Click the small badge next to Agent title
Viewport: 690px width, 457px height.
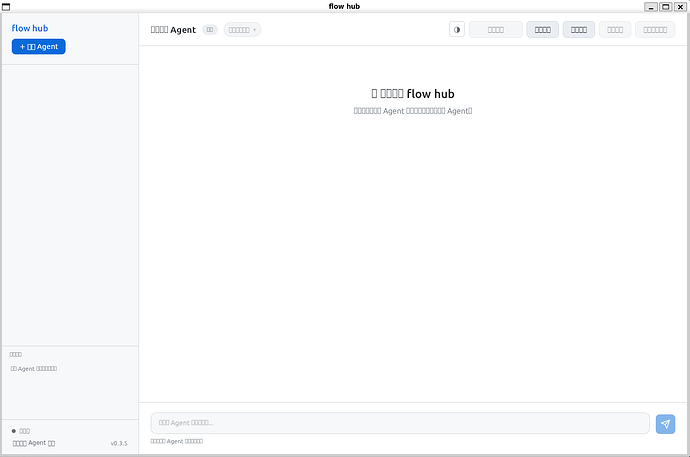(210, 30)
